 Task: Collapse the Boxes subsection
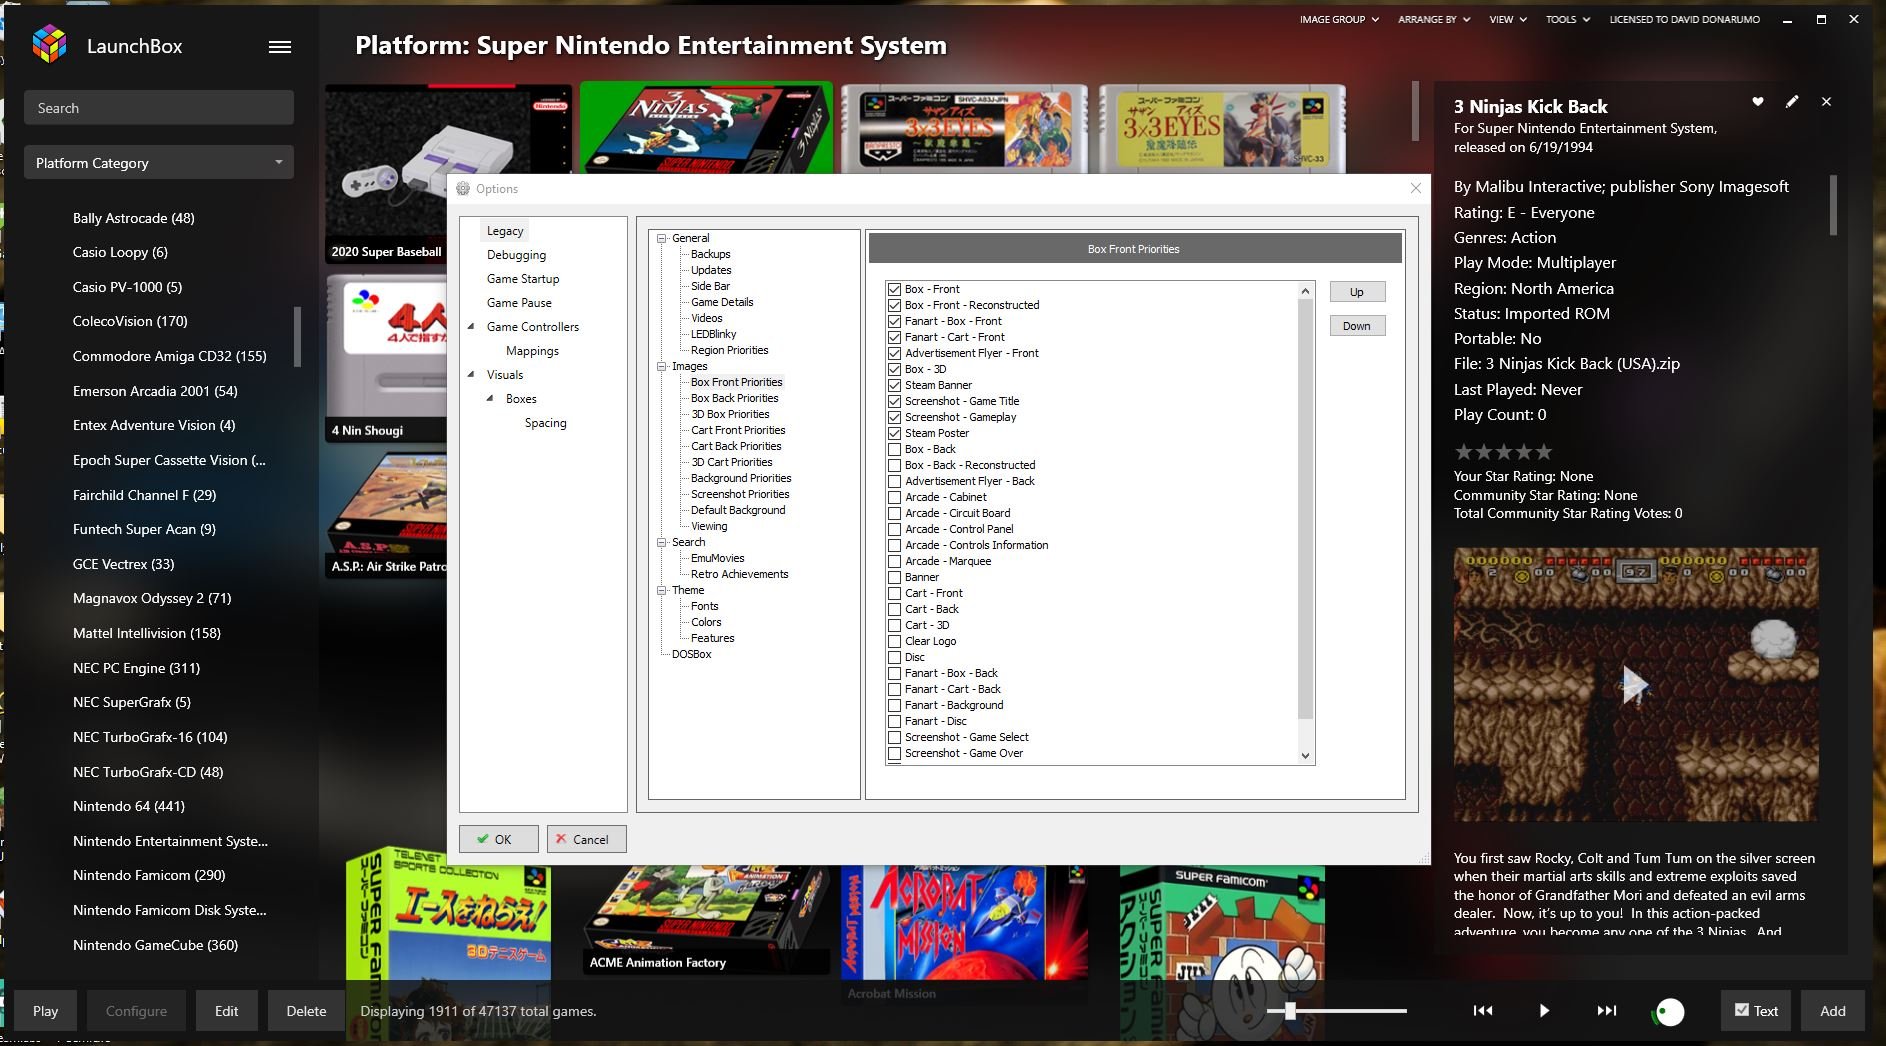(x=490, y=399)
